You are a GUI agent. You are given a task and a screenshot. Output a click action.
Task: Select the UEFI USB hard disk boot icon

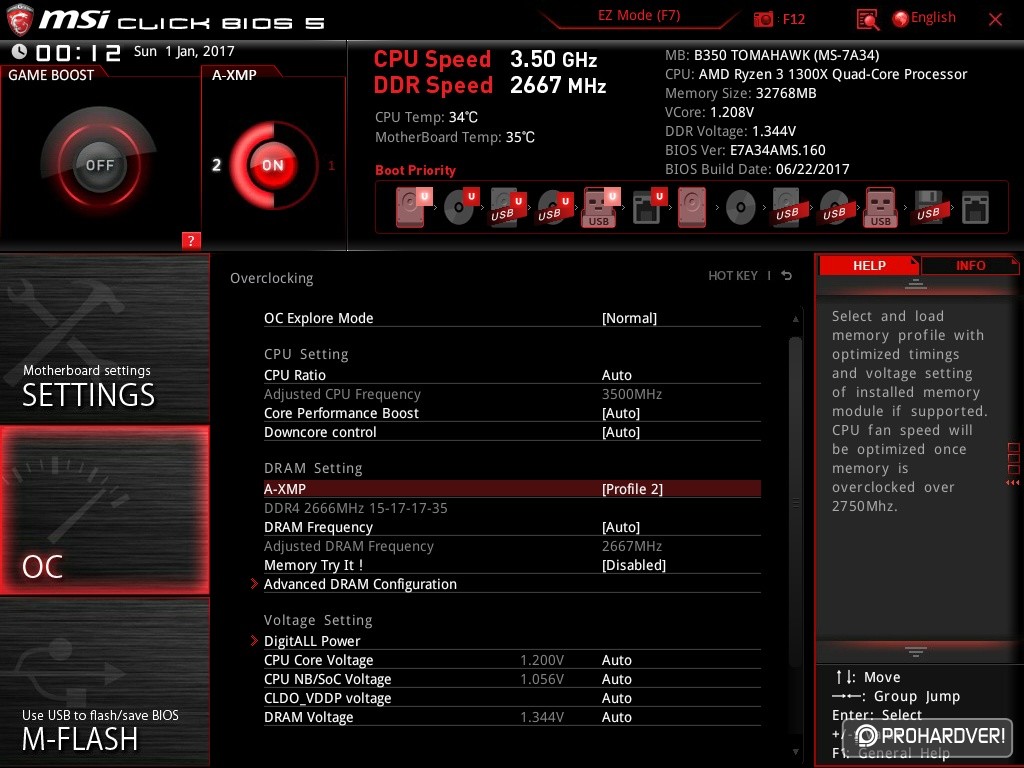click(507, 207)
